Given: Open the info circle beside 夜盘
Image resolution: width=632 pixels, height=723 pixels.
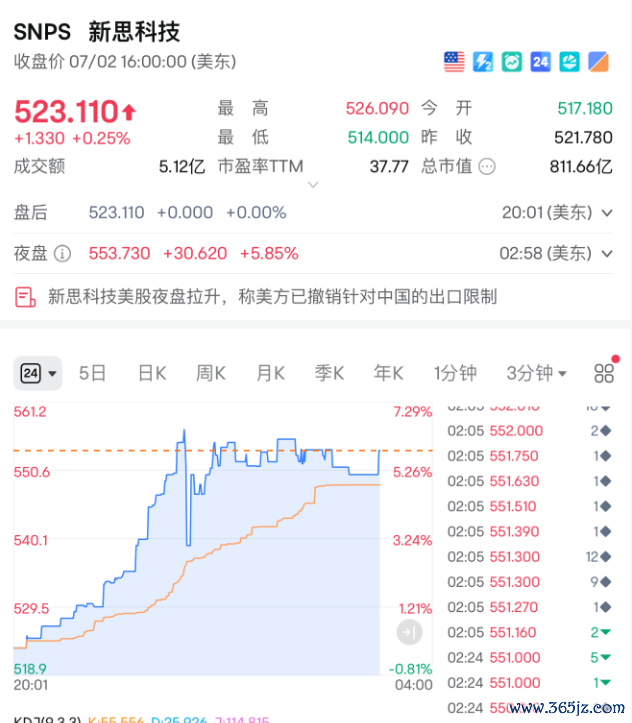Looking at the screenshot, I should click(62, 253).
